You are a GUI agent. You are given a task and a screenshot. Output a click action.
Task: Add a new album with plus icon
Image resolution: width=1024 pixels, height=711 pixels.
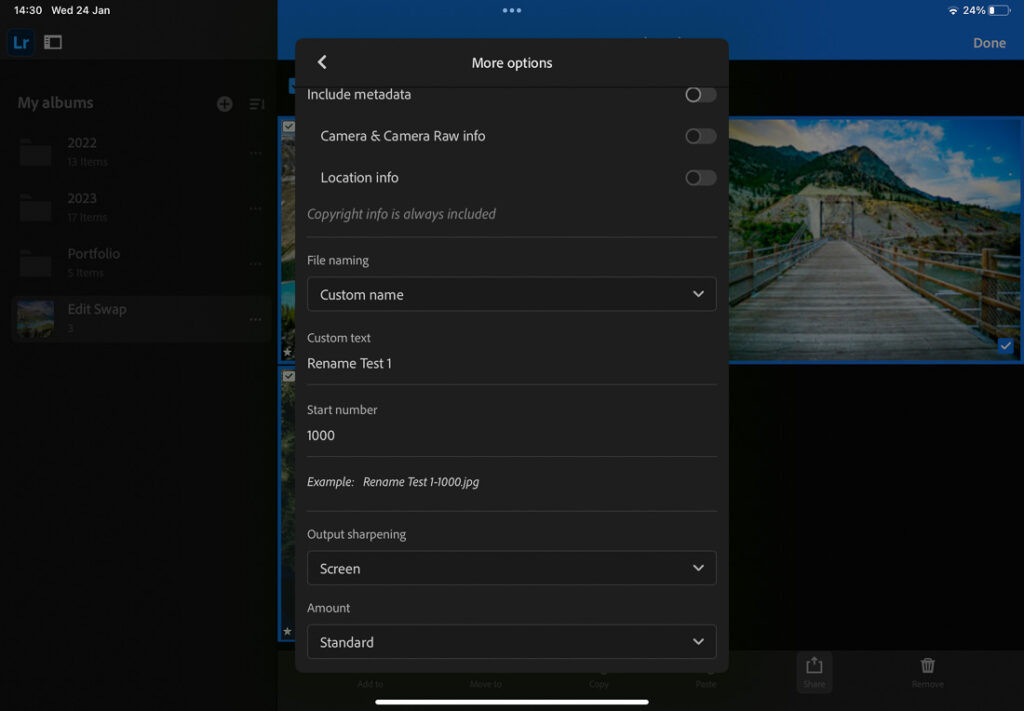click(x=225, y=104)
